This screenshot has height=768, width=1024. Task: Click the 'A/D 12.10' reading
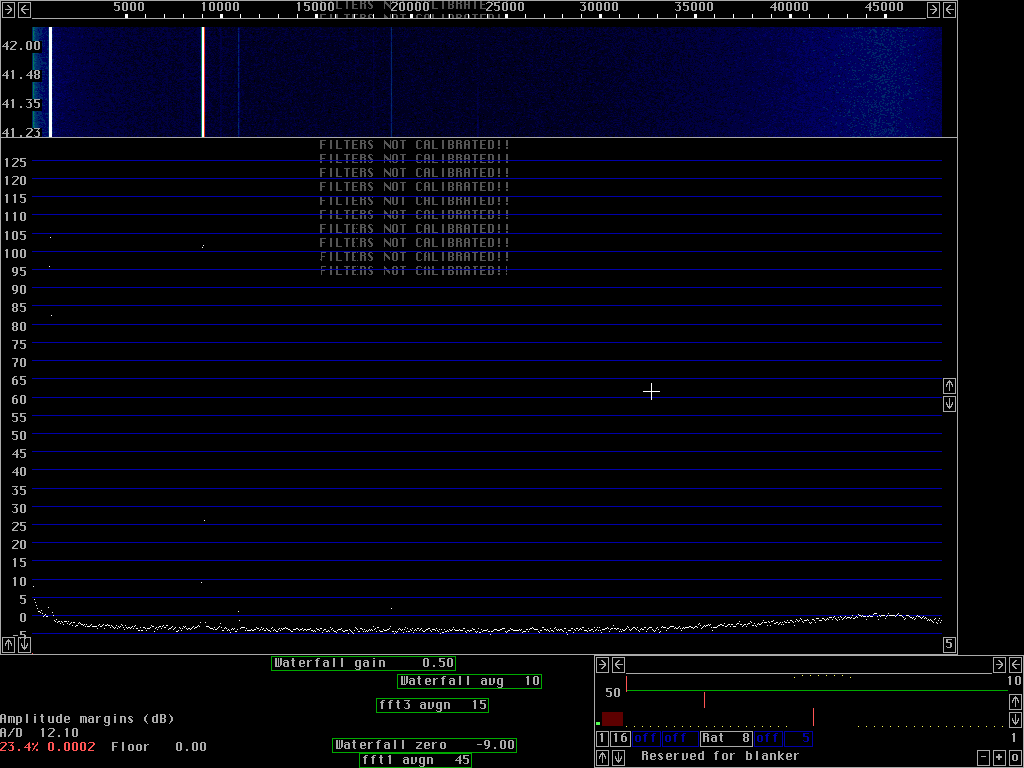40,733
